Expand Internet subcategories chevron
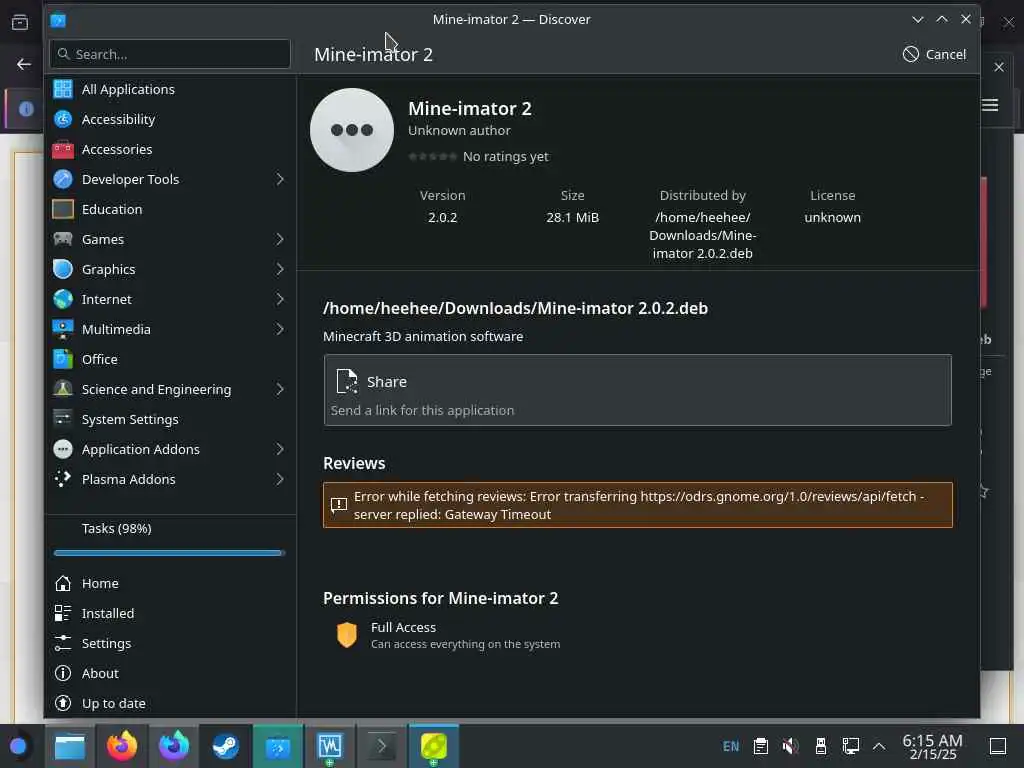The width and height of the screenshot is (1024, 768). [280, 299]
